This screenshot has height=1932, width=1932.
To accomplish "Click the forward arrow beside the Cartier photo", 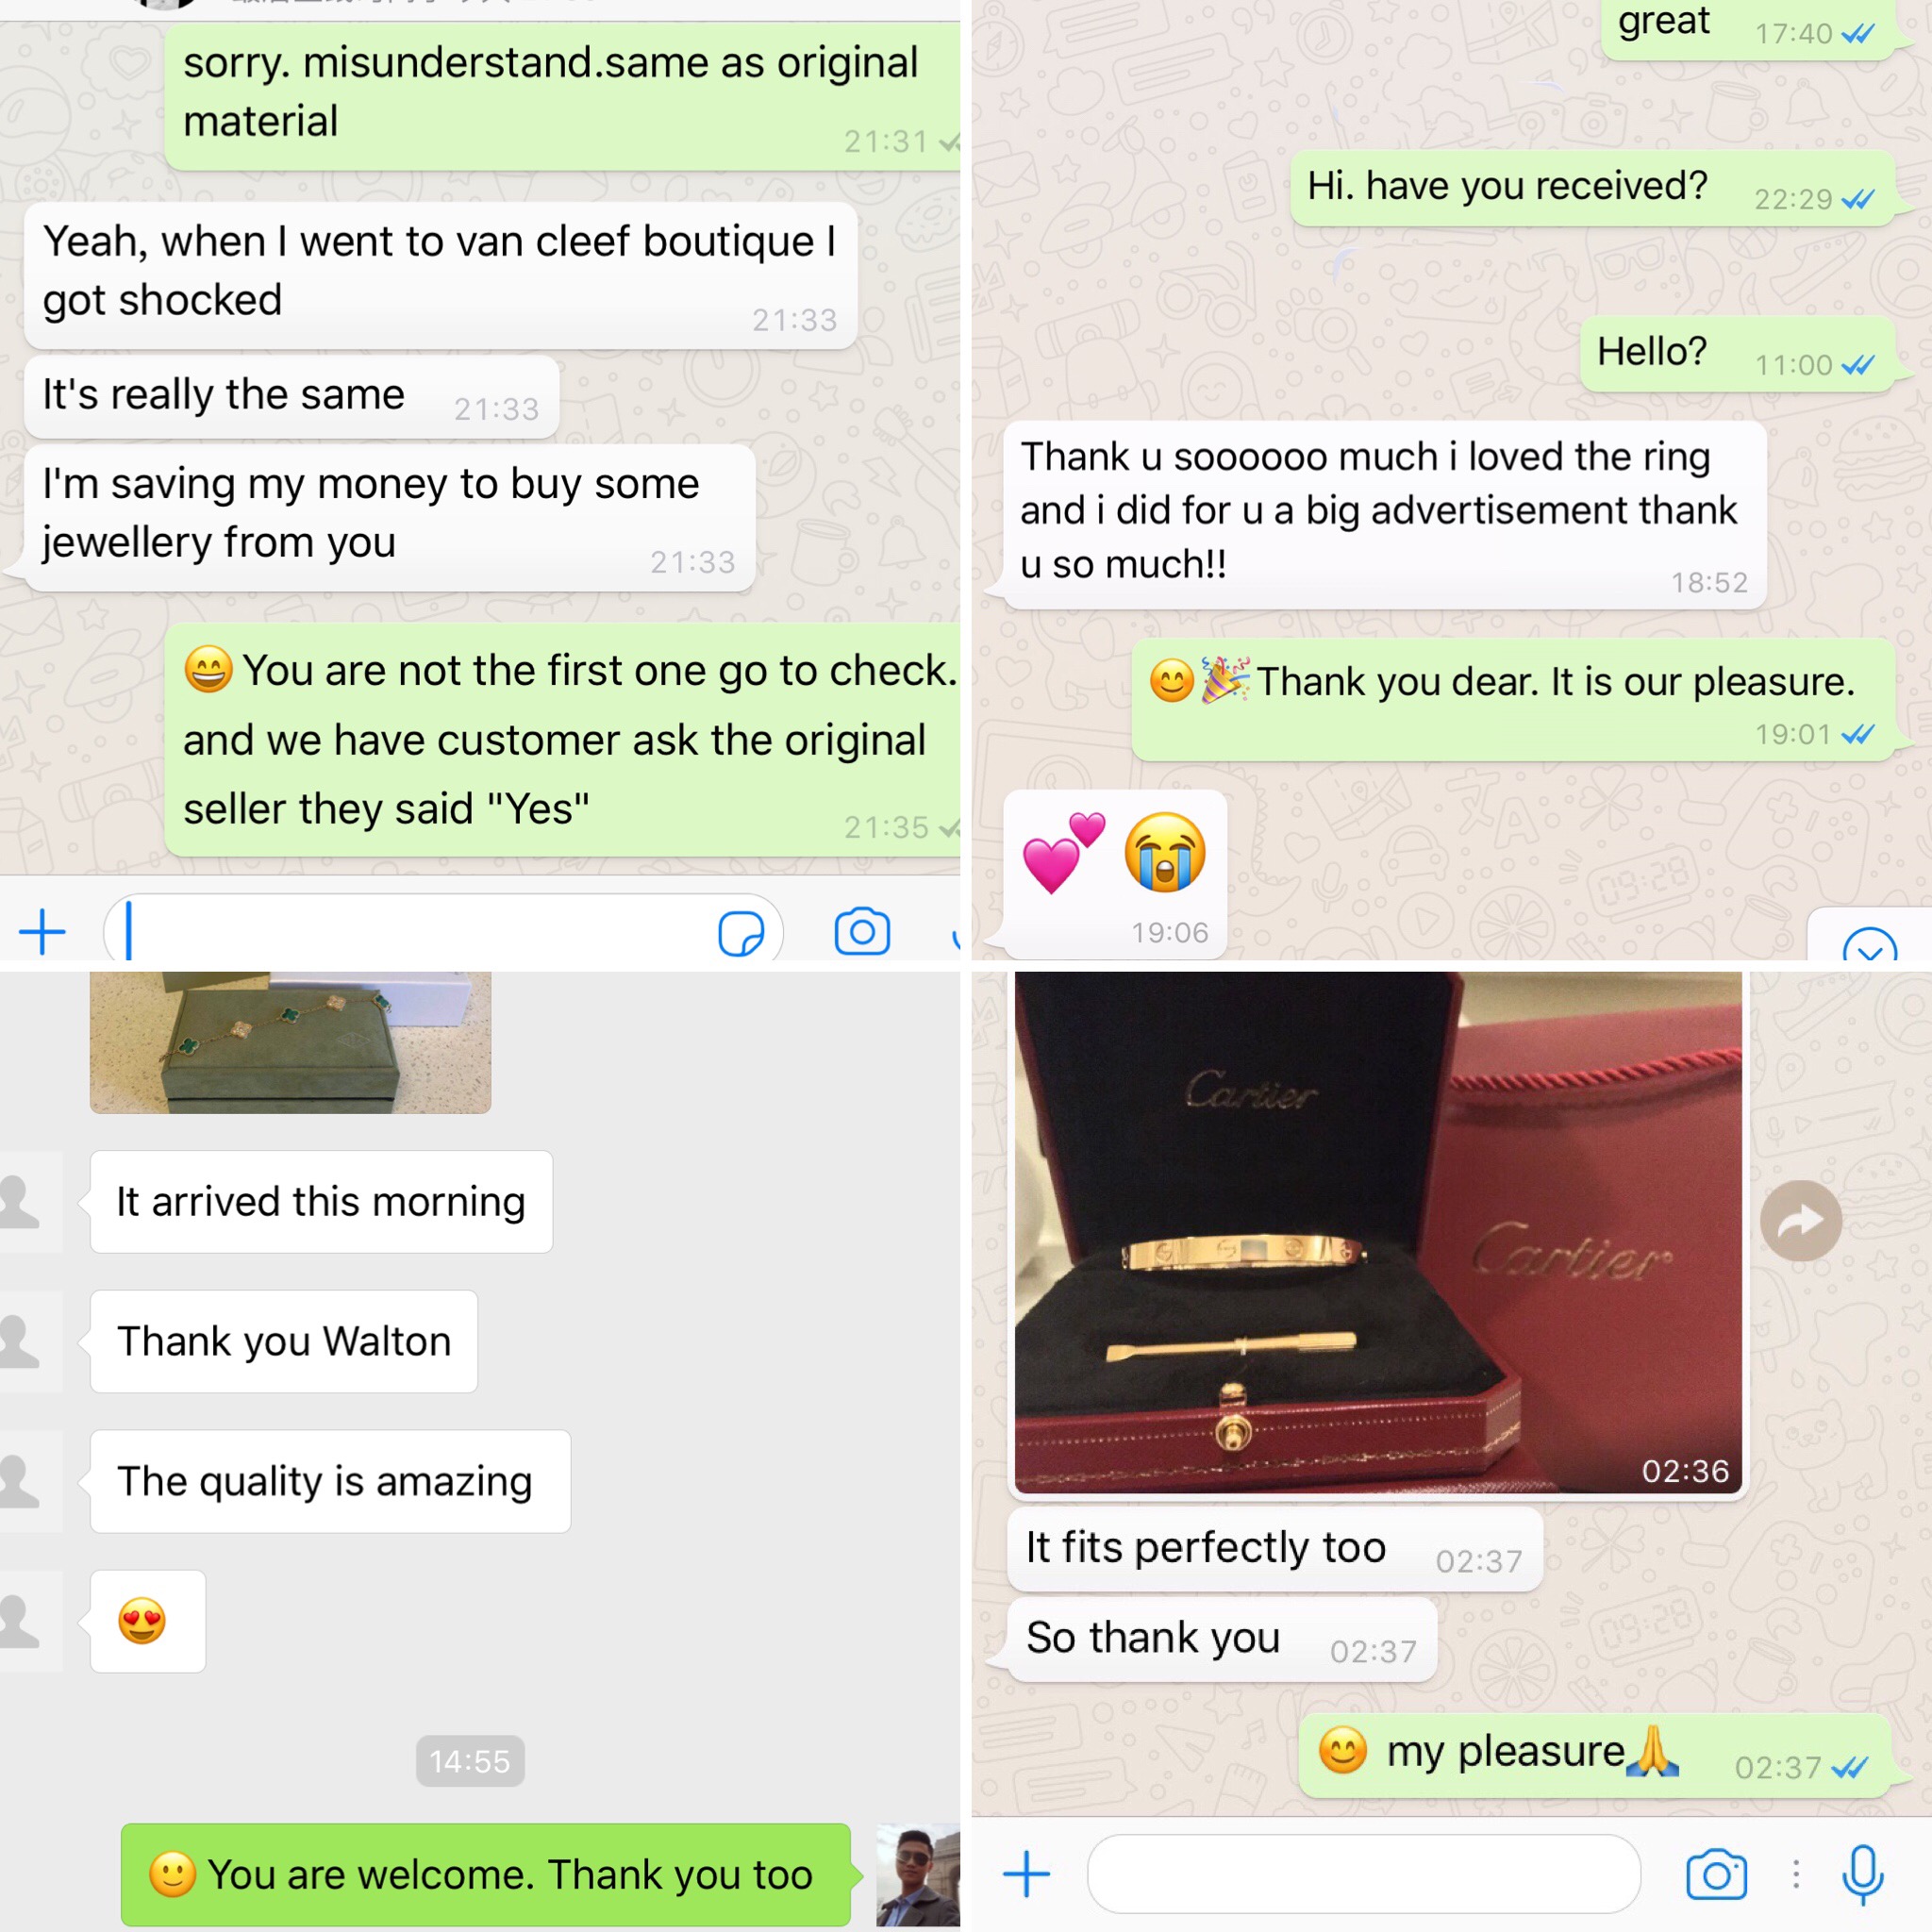I will (x=1801, y=1221).
